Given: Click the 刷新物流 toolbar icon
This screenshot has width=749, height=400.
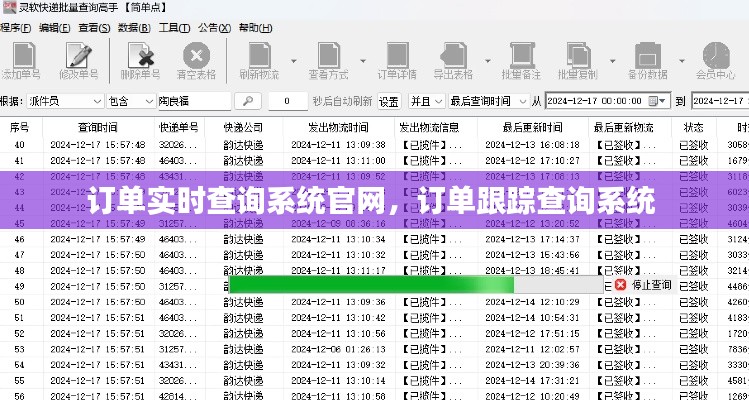Looking at the screenshot, I should click(259, 59).
